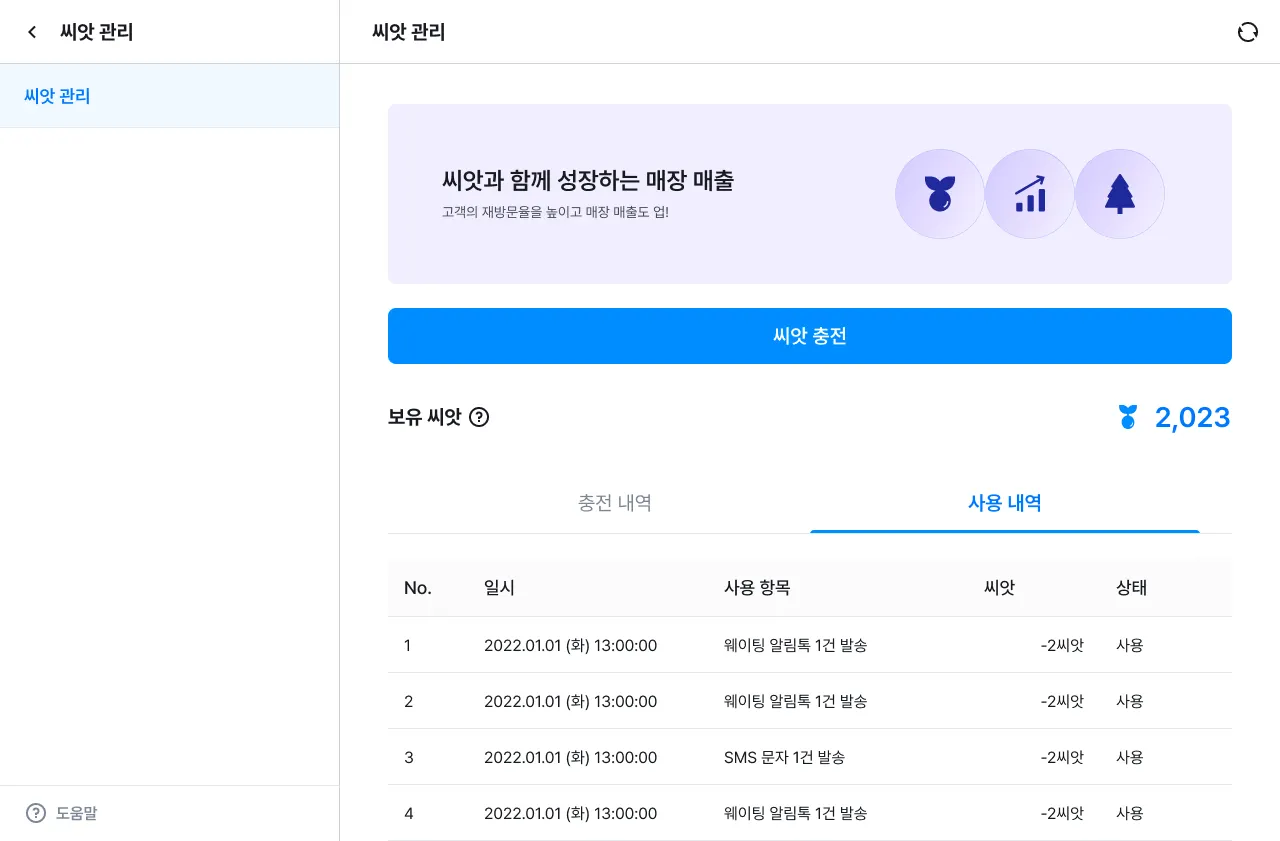The width and height of the screenshot is (1280, 841).
Task: Click the seed sprout icon in the banner
Action: (939, 194)
